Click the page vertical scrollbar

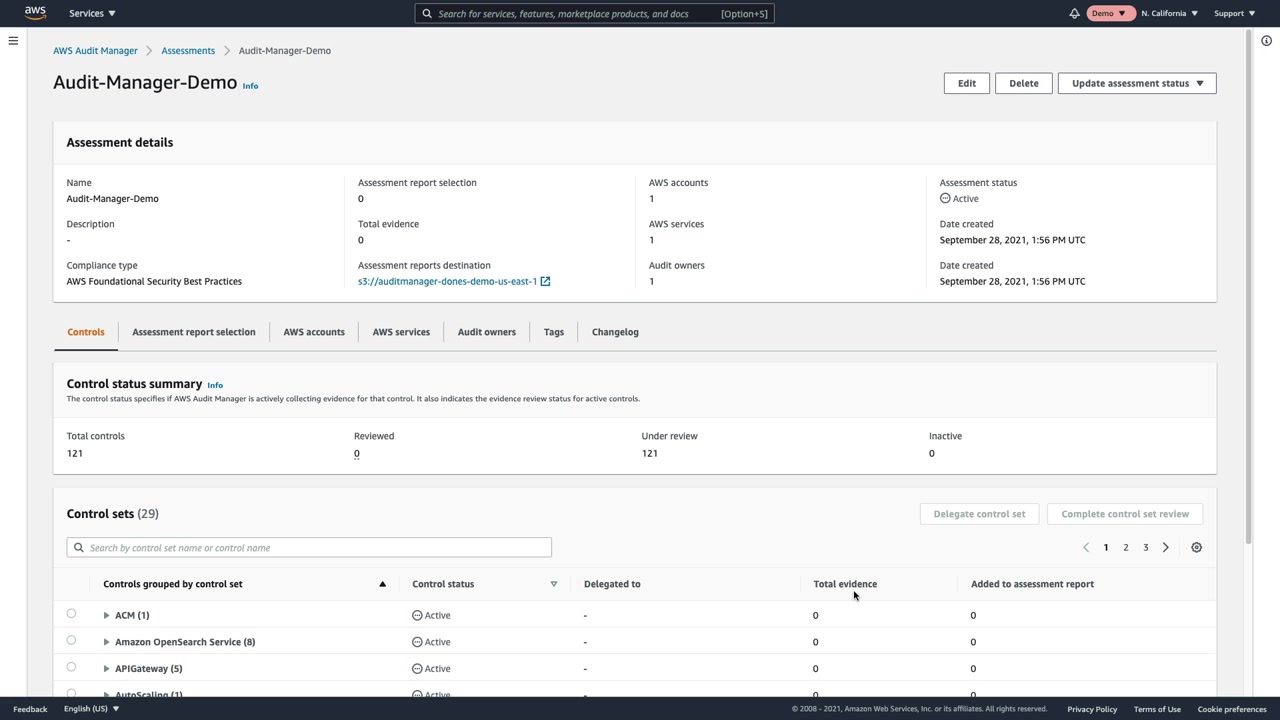tap(1248, 286)
